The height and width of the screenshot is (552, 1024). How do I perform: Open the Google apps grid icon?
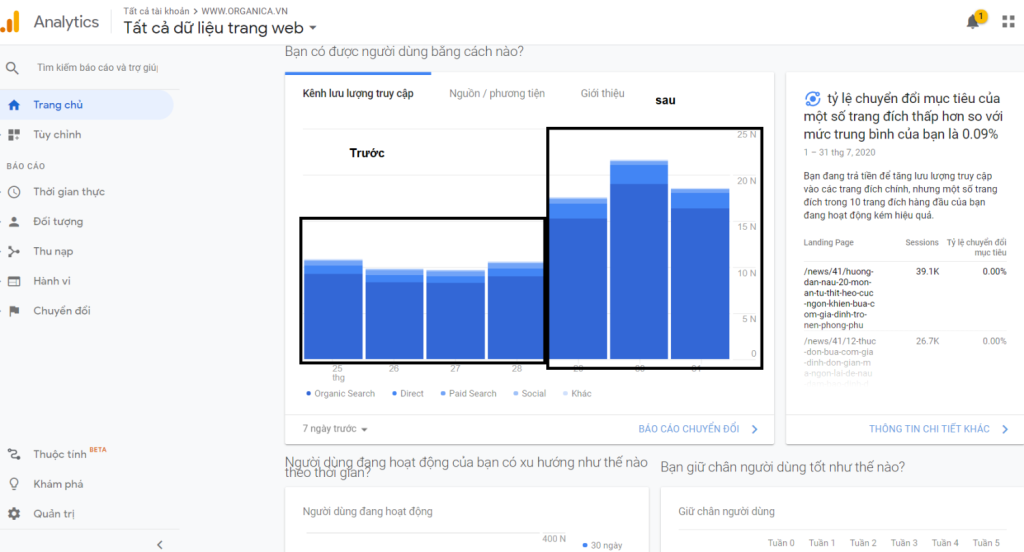tap(1007, 22)
